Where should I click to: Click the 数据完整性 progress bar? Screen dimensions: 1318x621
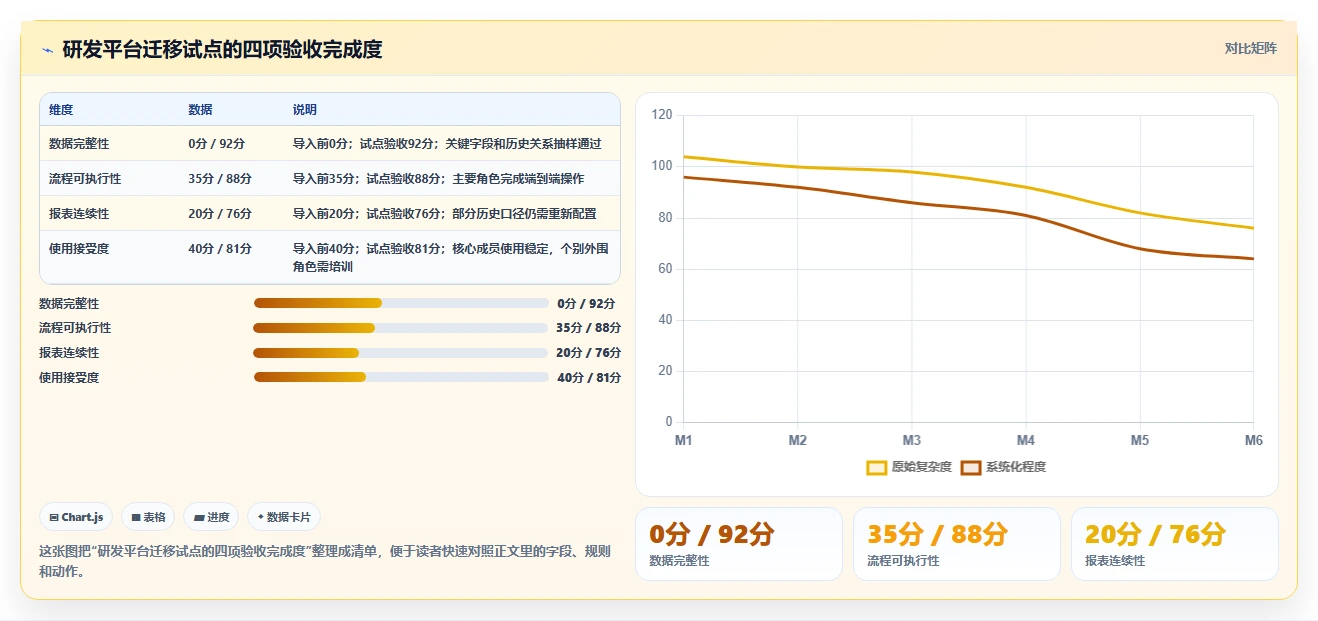(x=401, y=303)
